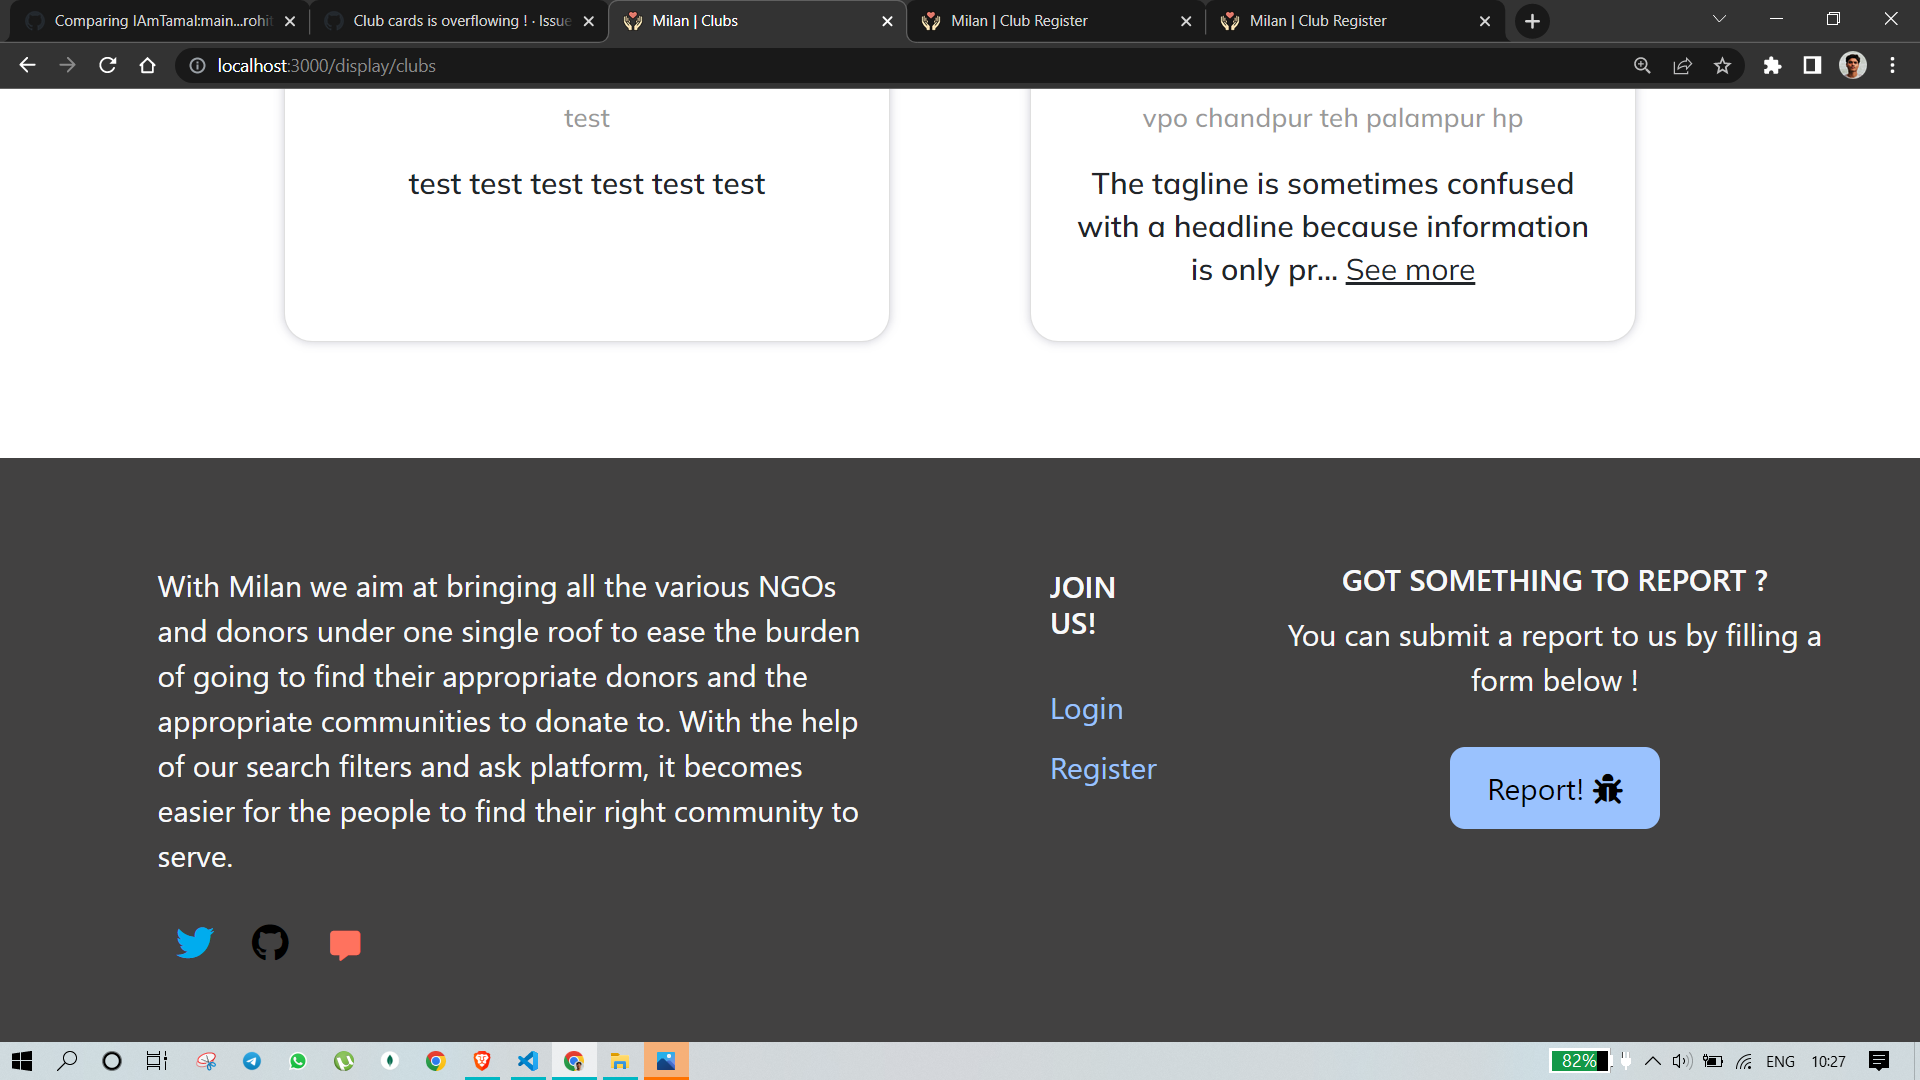Switch to Club cards is overflowing tab
The width and height of the screenshot is (1920, 1080).
click(x=460, y=21)
